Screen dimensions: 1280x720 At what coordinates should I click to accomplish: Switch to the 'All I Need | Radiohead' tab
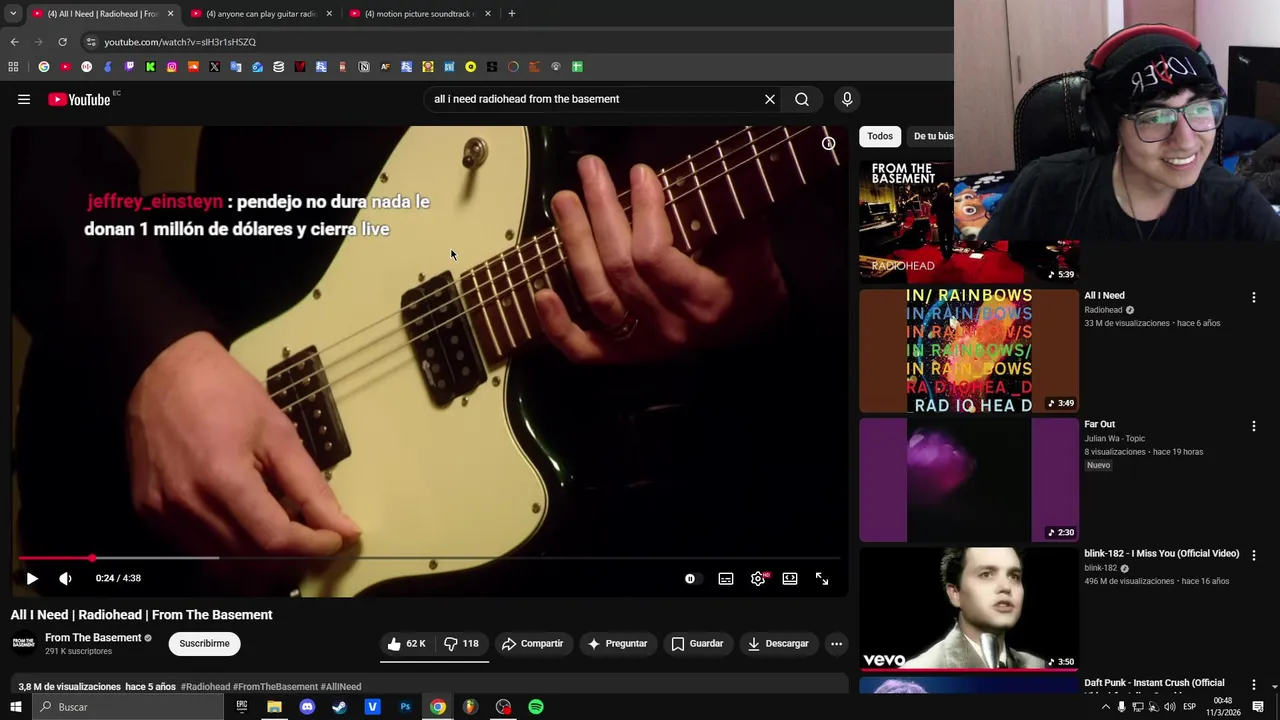click(x=102, y=14)
